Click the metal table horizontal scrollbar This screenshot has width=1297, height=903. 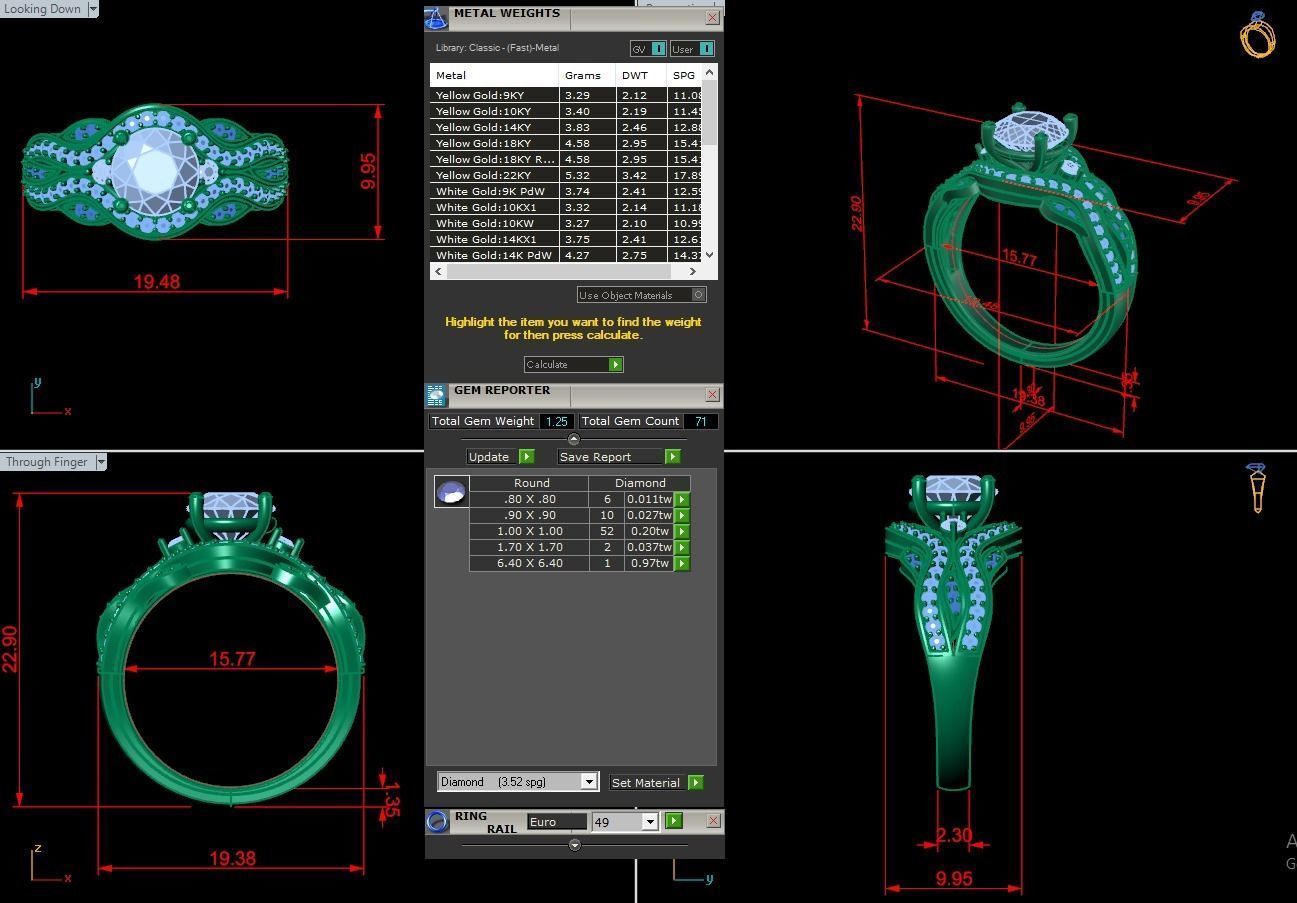click(557, 271)
